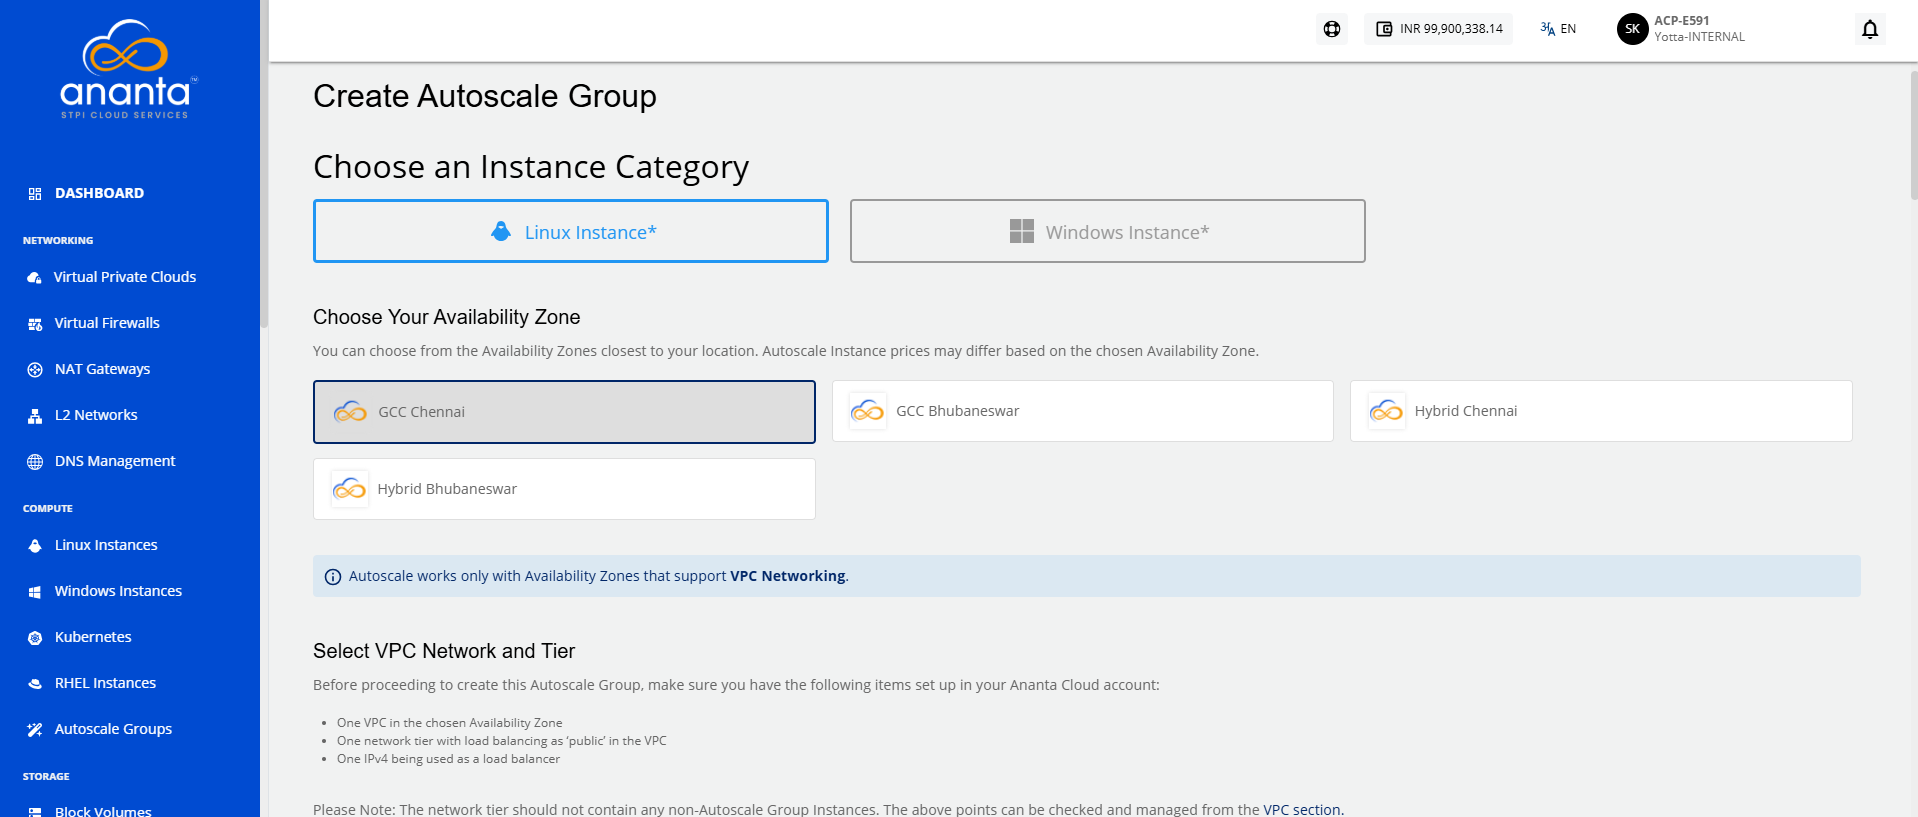Viewport: 1918px width, 817px height.
Task: Click the RHEL Instances hat icon
Action: point(35,684)
